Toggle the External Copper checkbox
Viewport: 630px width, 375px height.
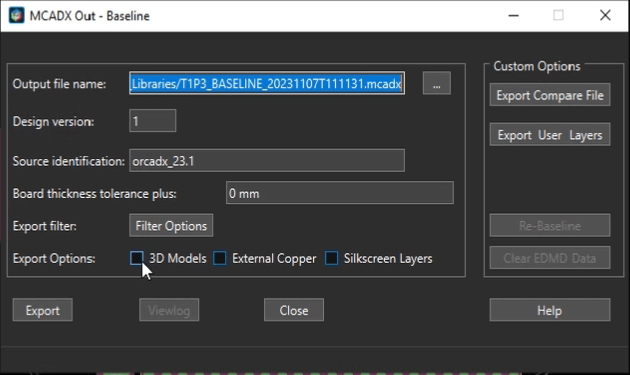[220, 258]
